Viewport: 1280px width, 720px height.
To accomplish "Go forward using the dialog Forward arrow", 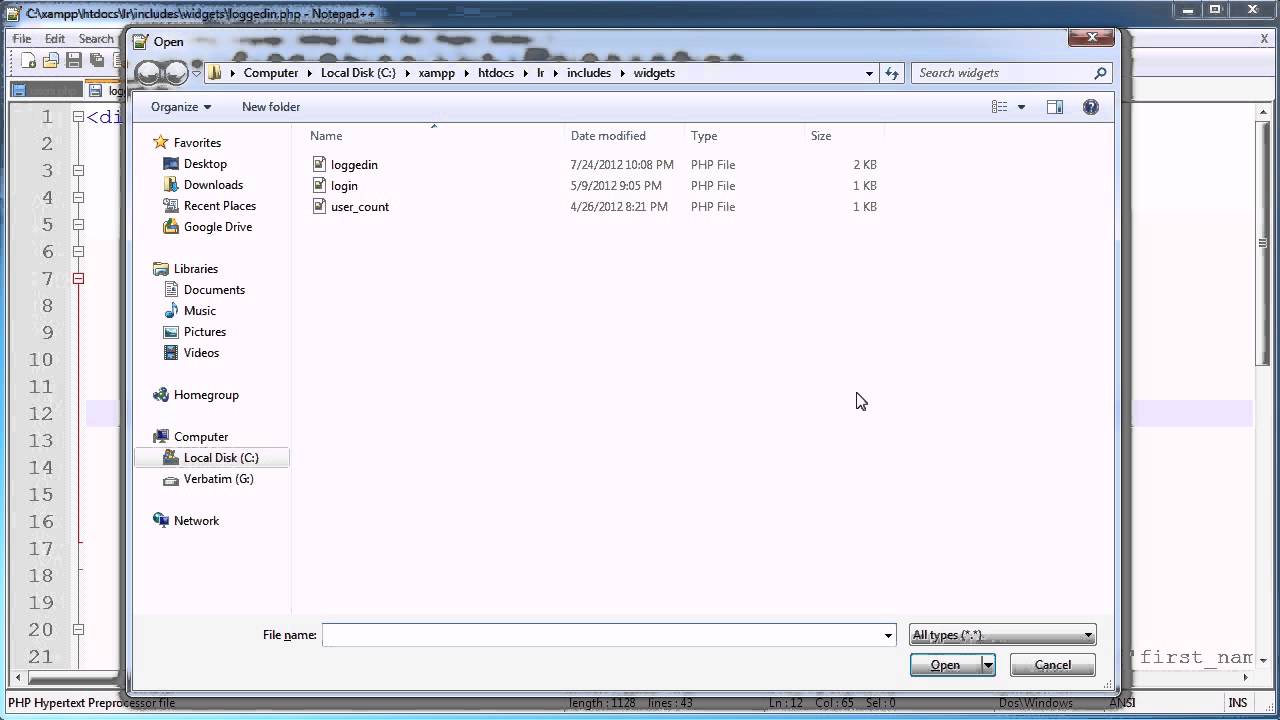I will 175,73.
